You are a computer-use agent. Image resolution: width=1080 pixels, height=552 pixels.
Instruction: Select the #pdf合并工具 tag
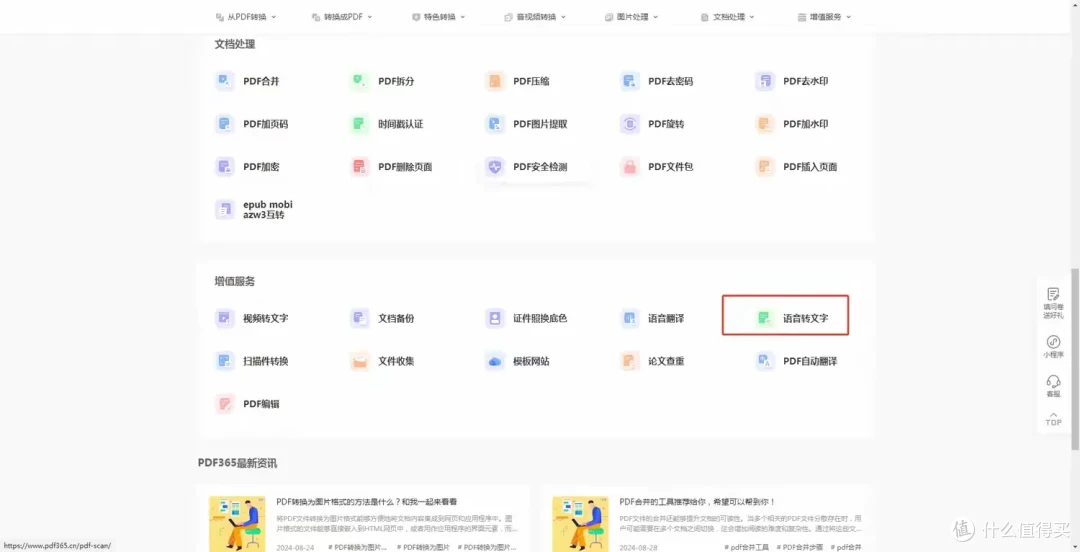(x=747, y=547)
